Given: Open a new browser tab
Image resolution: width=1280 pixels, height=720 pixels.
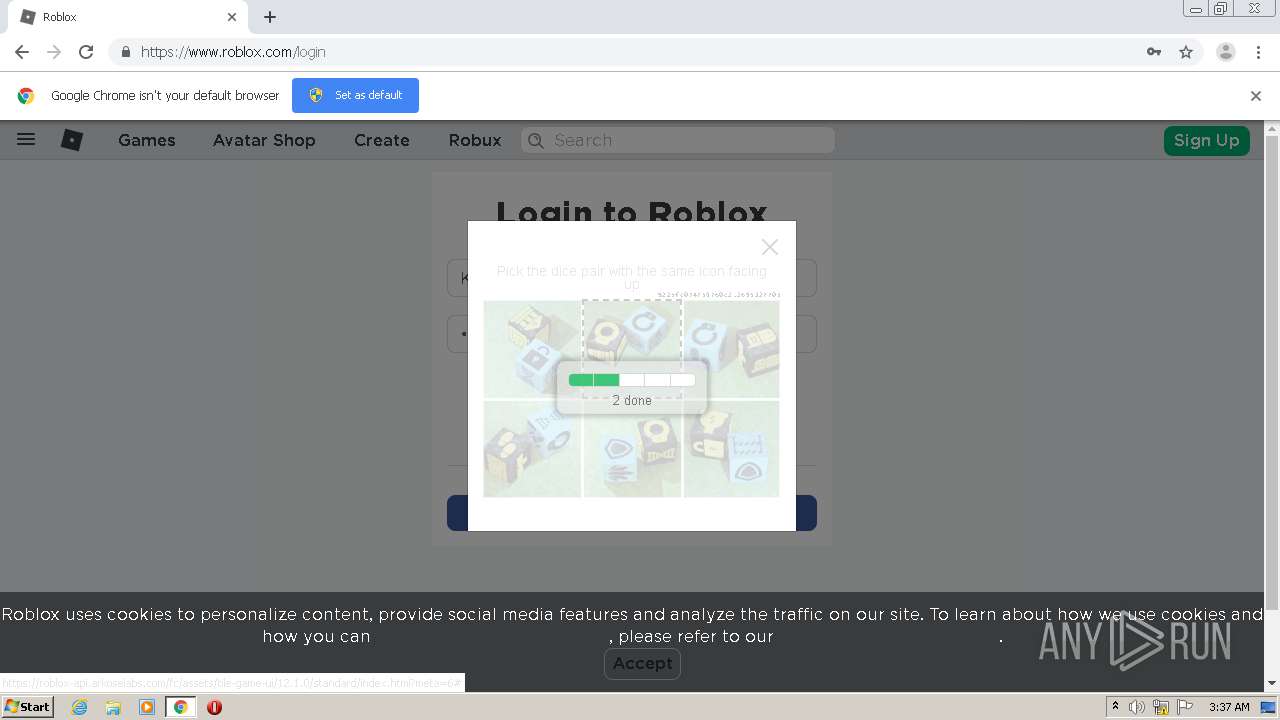Looking at the screenshot, I should pyautogui.click(x=270, y=17).
